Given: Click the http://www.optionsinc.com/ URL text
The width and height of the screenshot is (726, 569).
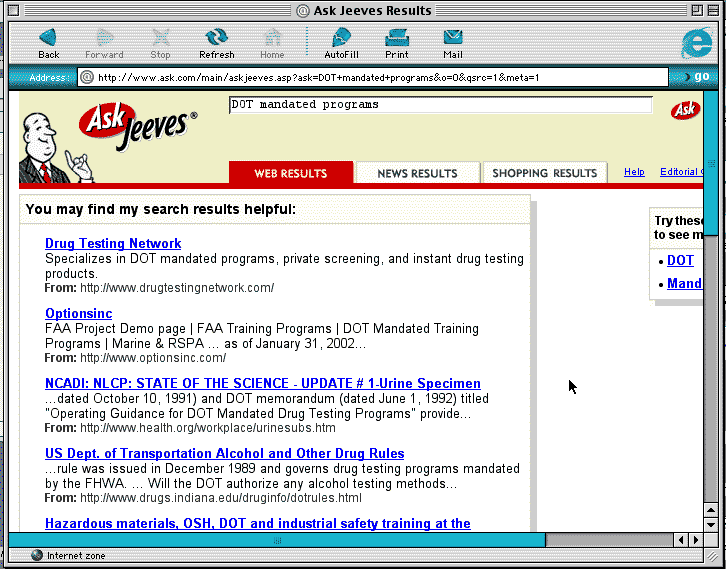Looking at the screenshot, I should click(153, 358).
